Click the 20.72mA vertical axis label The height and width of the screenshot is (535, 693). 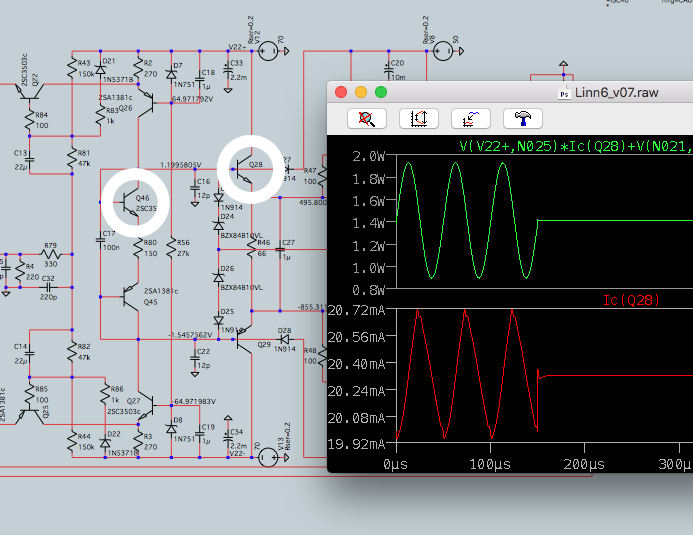pos(356,311)
